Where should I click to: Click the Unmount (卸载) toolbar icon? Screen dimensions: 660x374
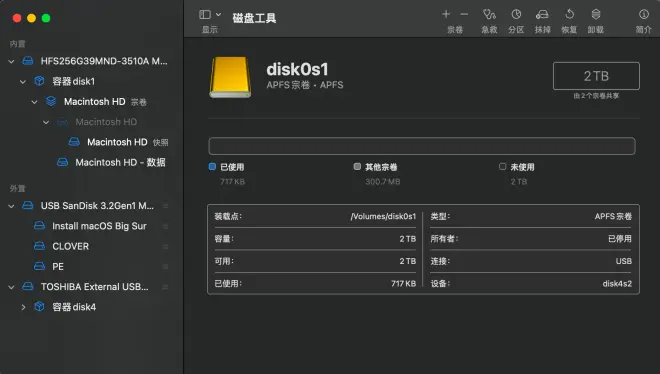(x=596, y=14)
